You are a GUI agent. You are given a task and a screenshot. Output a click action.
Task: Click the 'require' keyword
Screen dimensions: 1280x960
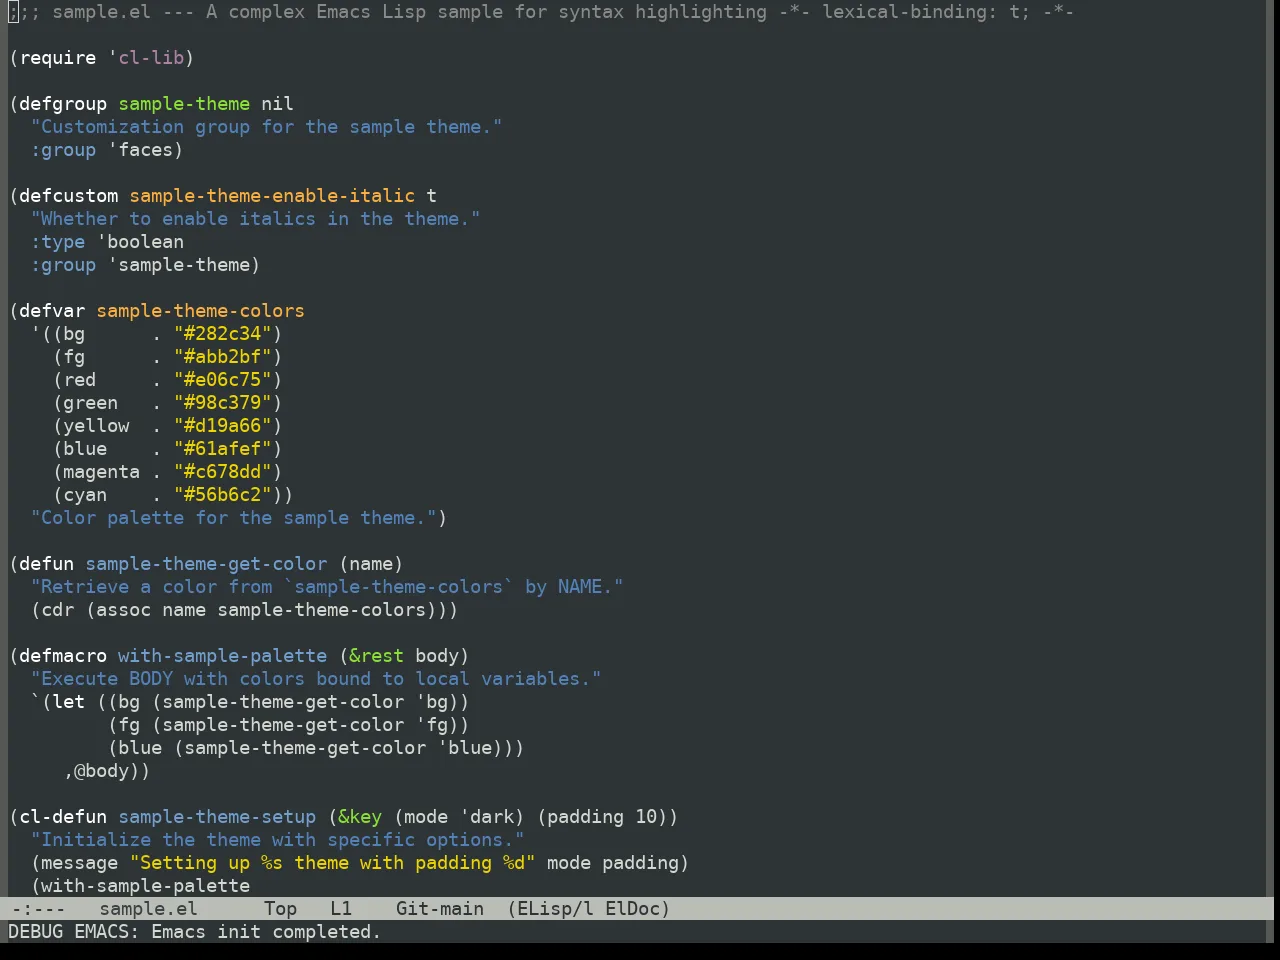pos(58,58)
